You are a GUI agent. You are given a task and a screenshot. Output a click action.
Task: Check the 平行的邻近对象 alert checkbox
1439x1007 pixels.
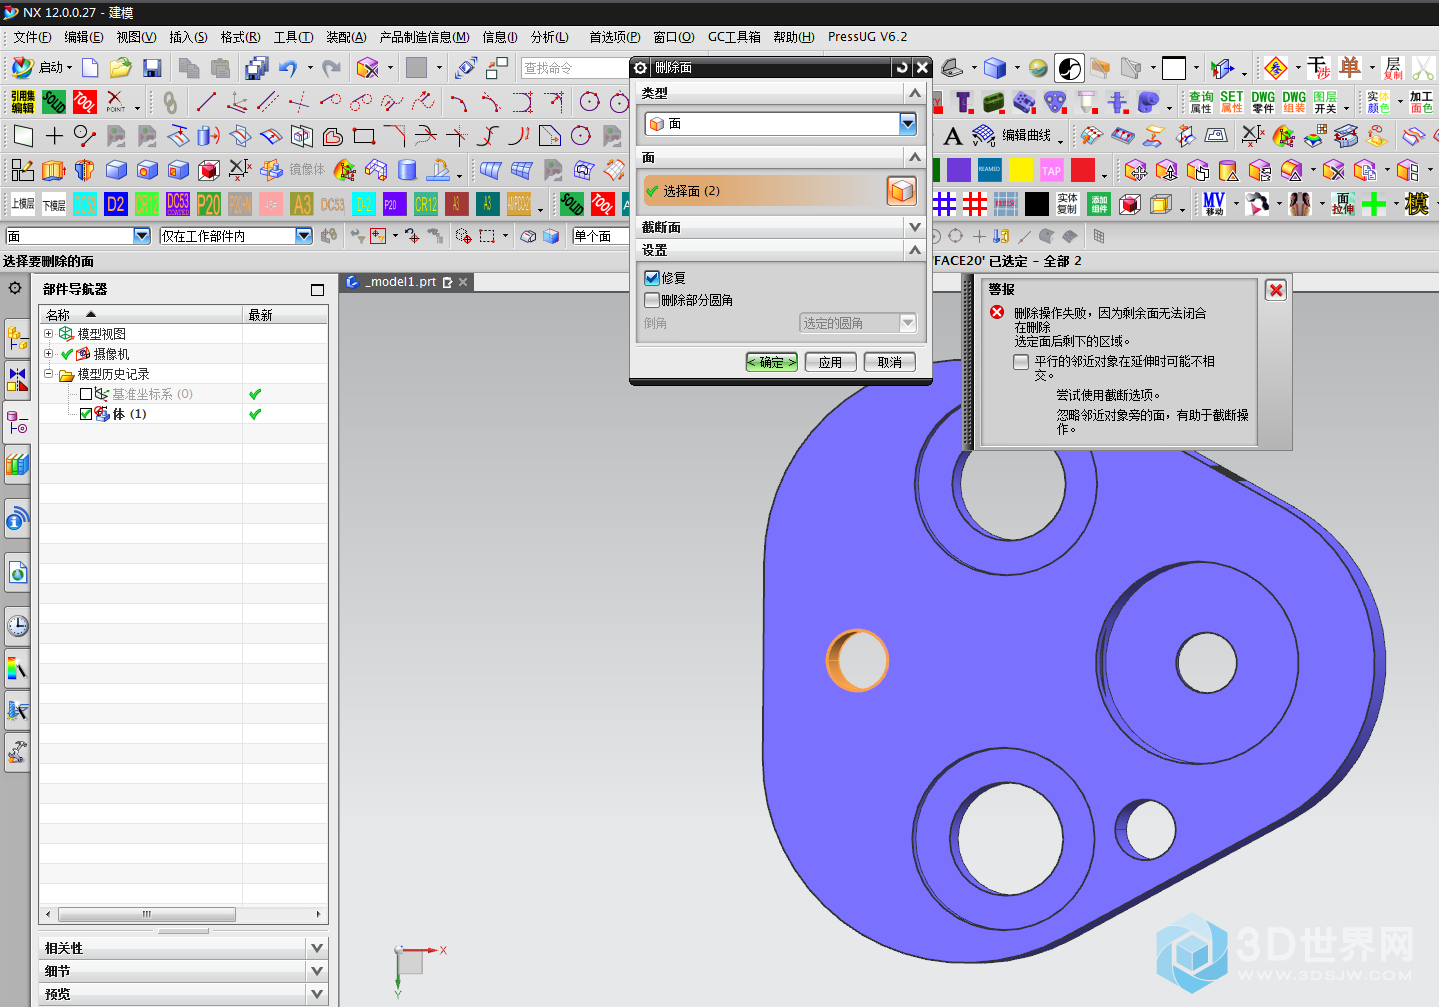1021,362
